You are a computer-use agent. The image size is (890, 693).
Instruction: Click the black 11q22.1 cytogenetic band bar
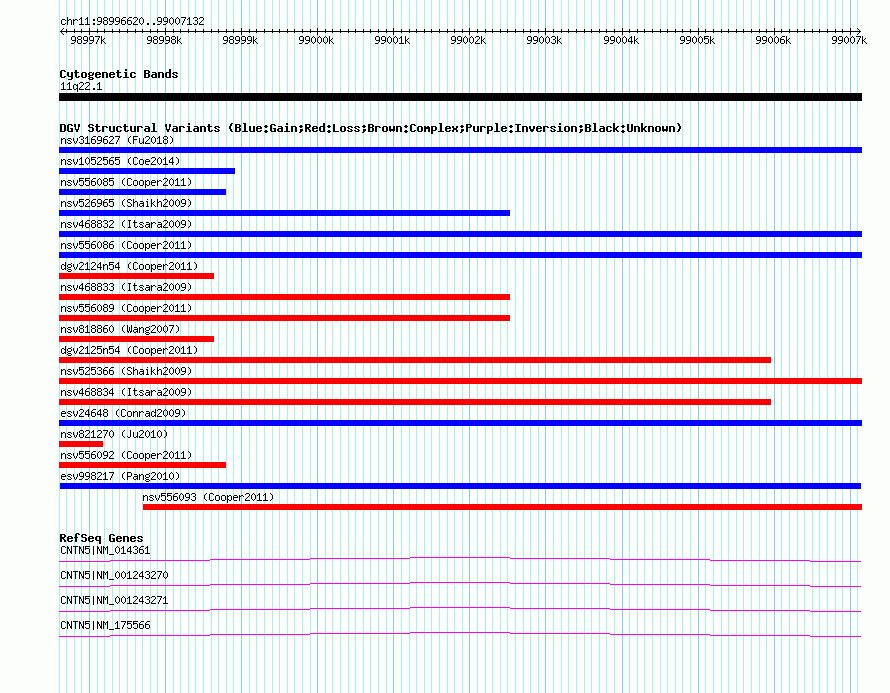[460, 97]
